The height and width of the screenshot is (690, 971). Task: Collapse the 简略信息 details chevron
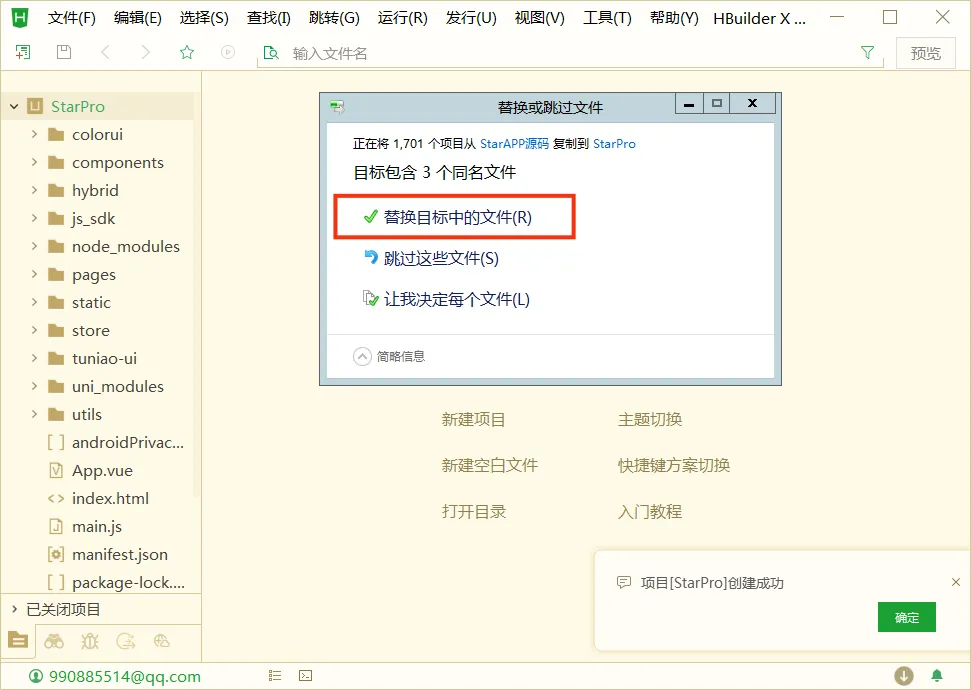point(362,356)
